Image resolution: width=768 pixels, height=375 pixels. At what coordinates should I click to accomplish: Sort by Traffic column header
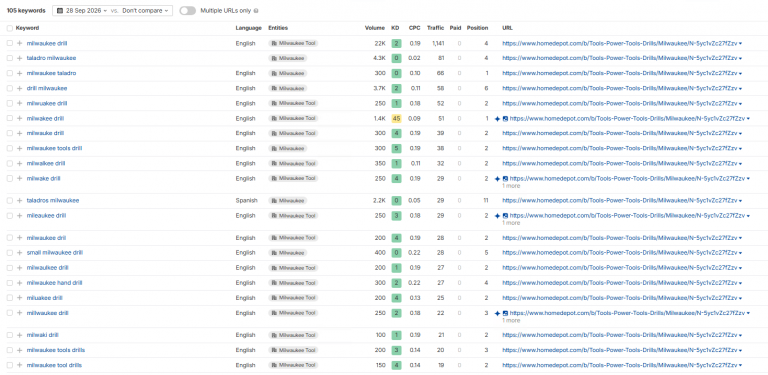pyautogui.click(x=435, y=28)
